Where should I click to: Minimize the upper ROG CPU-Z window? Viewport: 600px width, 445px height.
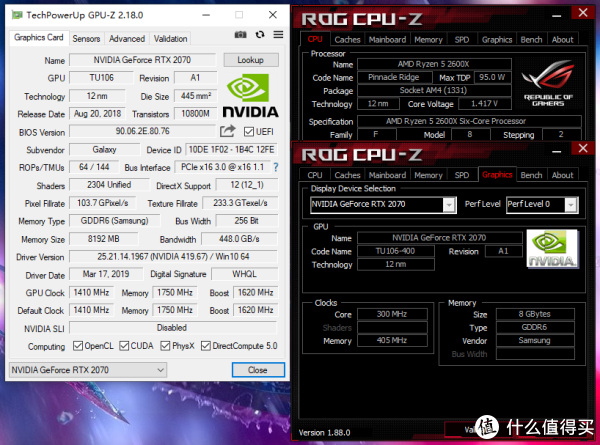(x=556, y=16)
